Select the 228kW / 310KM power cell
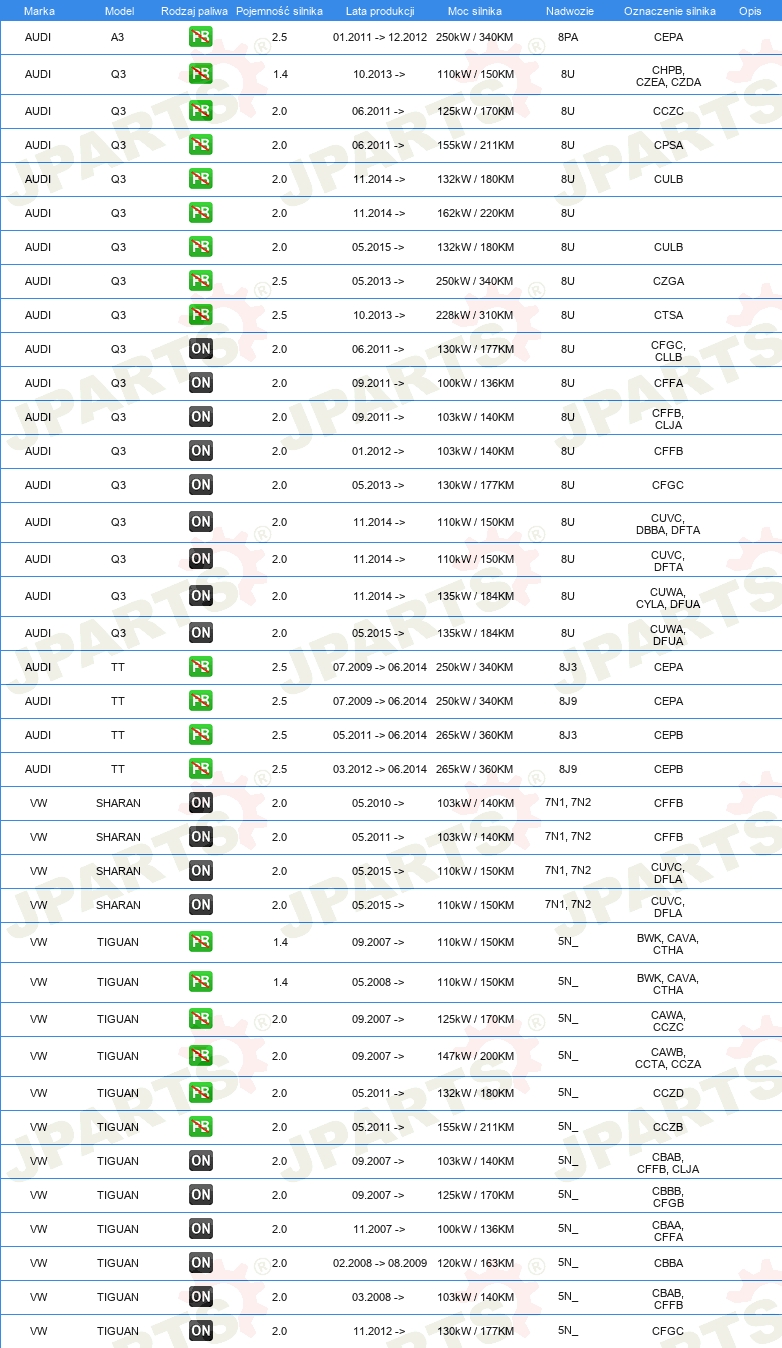 pos(475,315)
